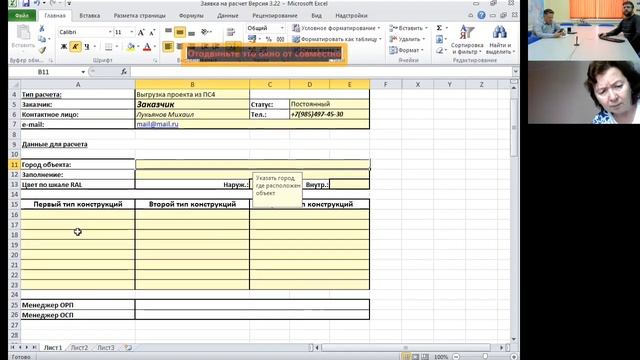Click the Cut scissors icon

point(42,29)
